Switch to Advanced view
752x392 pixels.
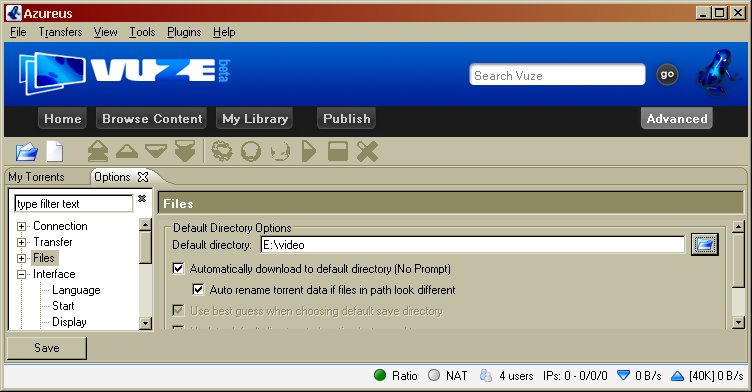coord(677,119)
